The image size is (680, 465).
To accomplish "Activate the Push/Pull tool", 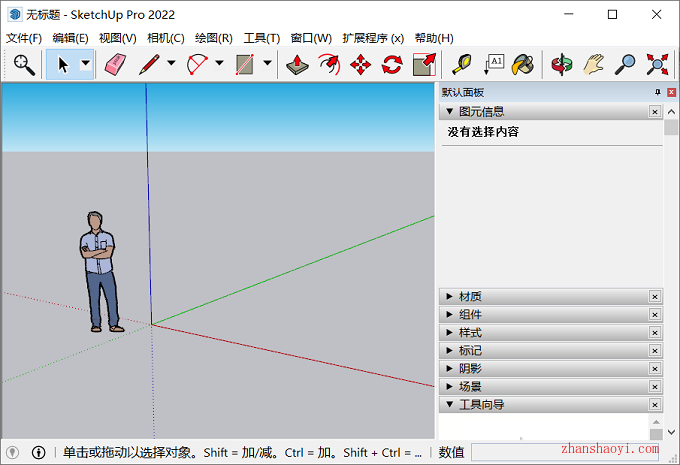I will click(x=297, y=65).
